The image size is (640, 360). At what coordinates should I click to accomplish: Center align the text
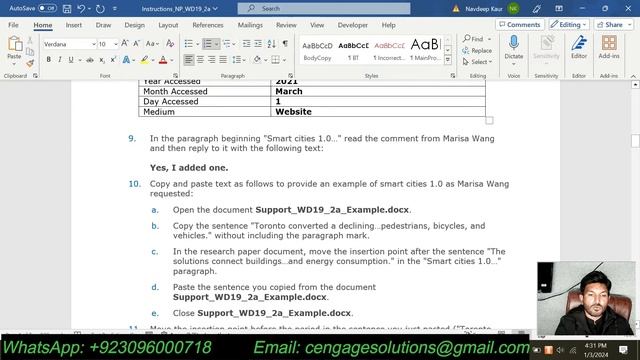pyautogui.click(x=200, y=60)
